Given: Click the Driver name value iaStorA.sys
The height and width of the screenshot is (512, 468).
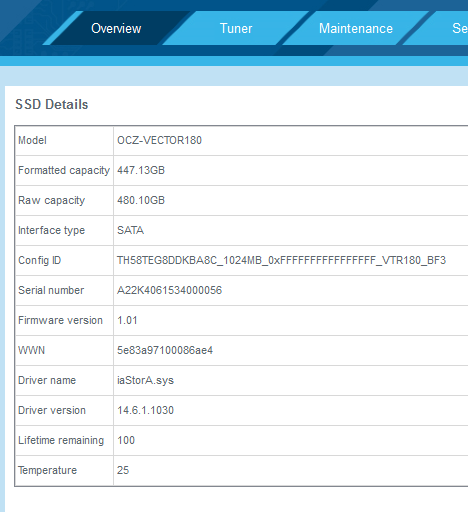Looking at the screenshot, I should [145, 380].
